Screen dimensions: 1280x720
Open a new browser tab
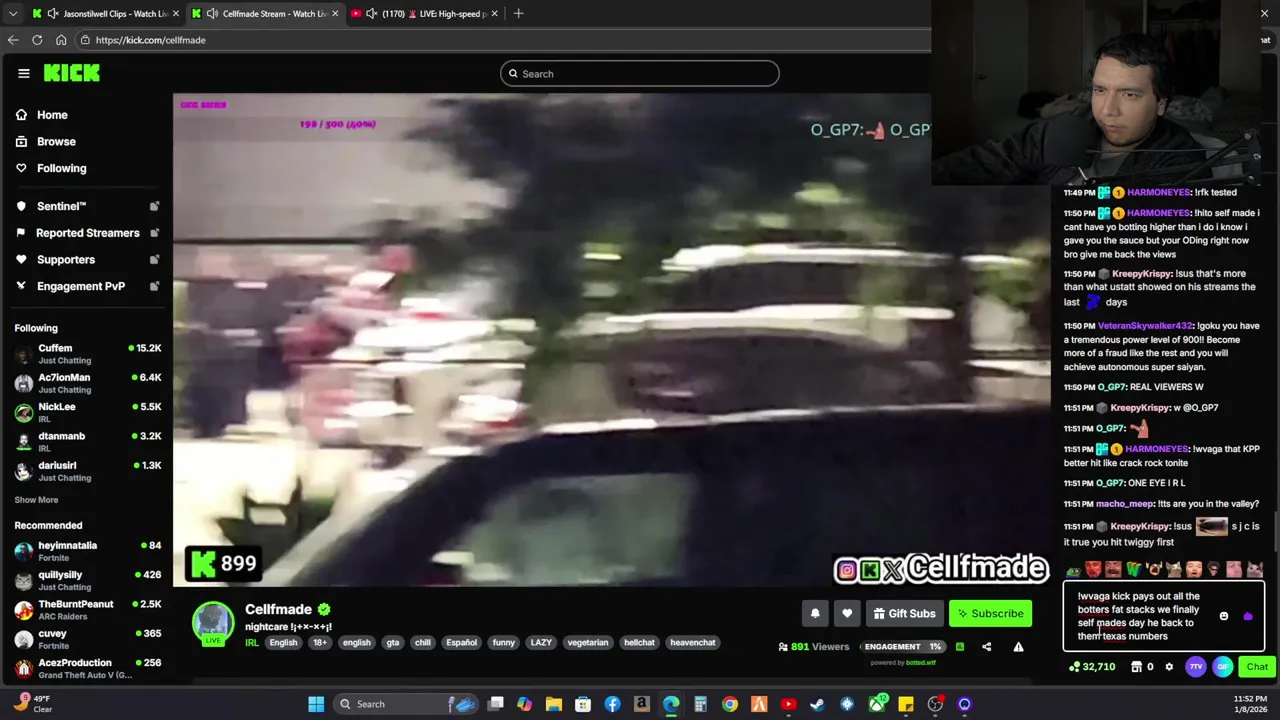[518, 14]
